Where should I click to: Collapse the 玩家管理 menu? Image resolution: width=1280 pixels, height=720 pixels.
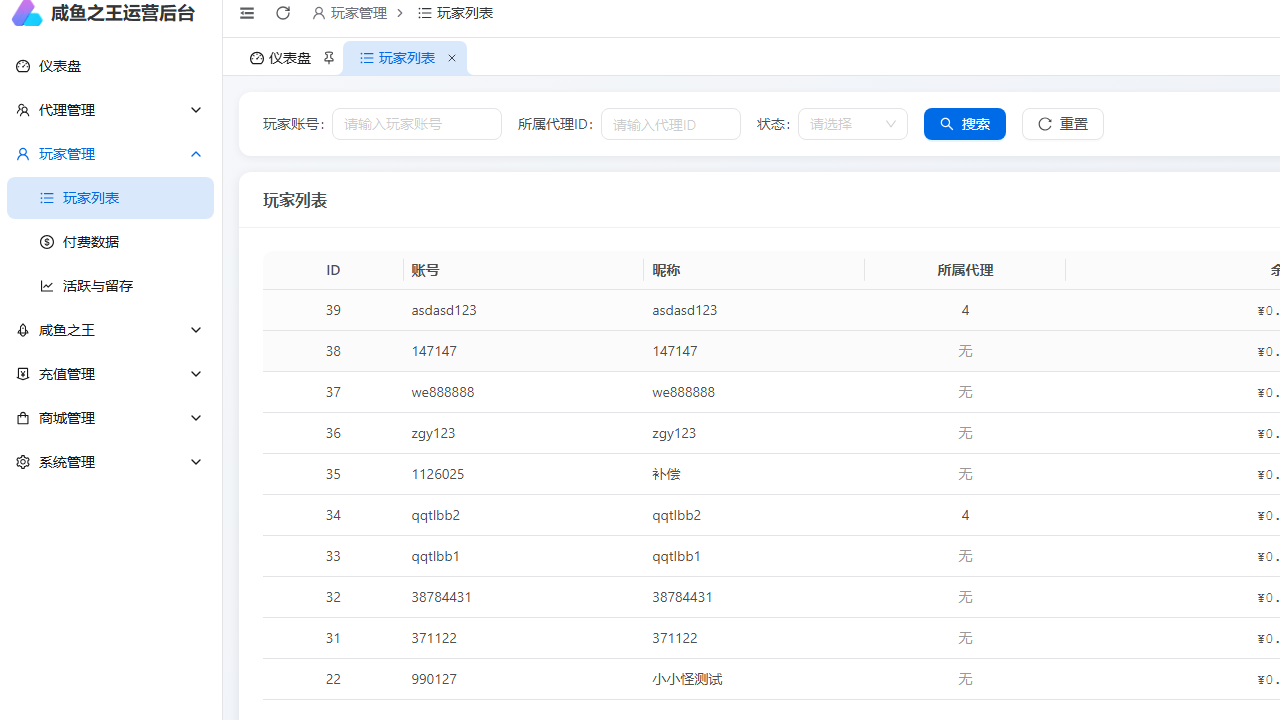(110, 154)
